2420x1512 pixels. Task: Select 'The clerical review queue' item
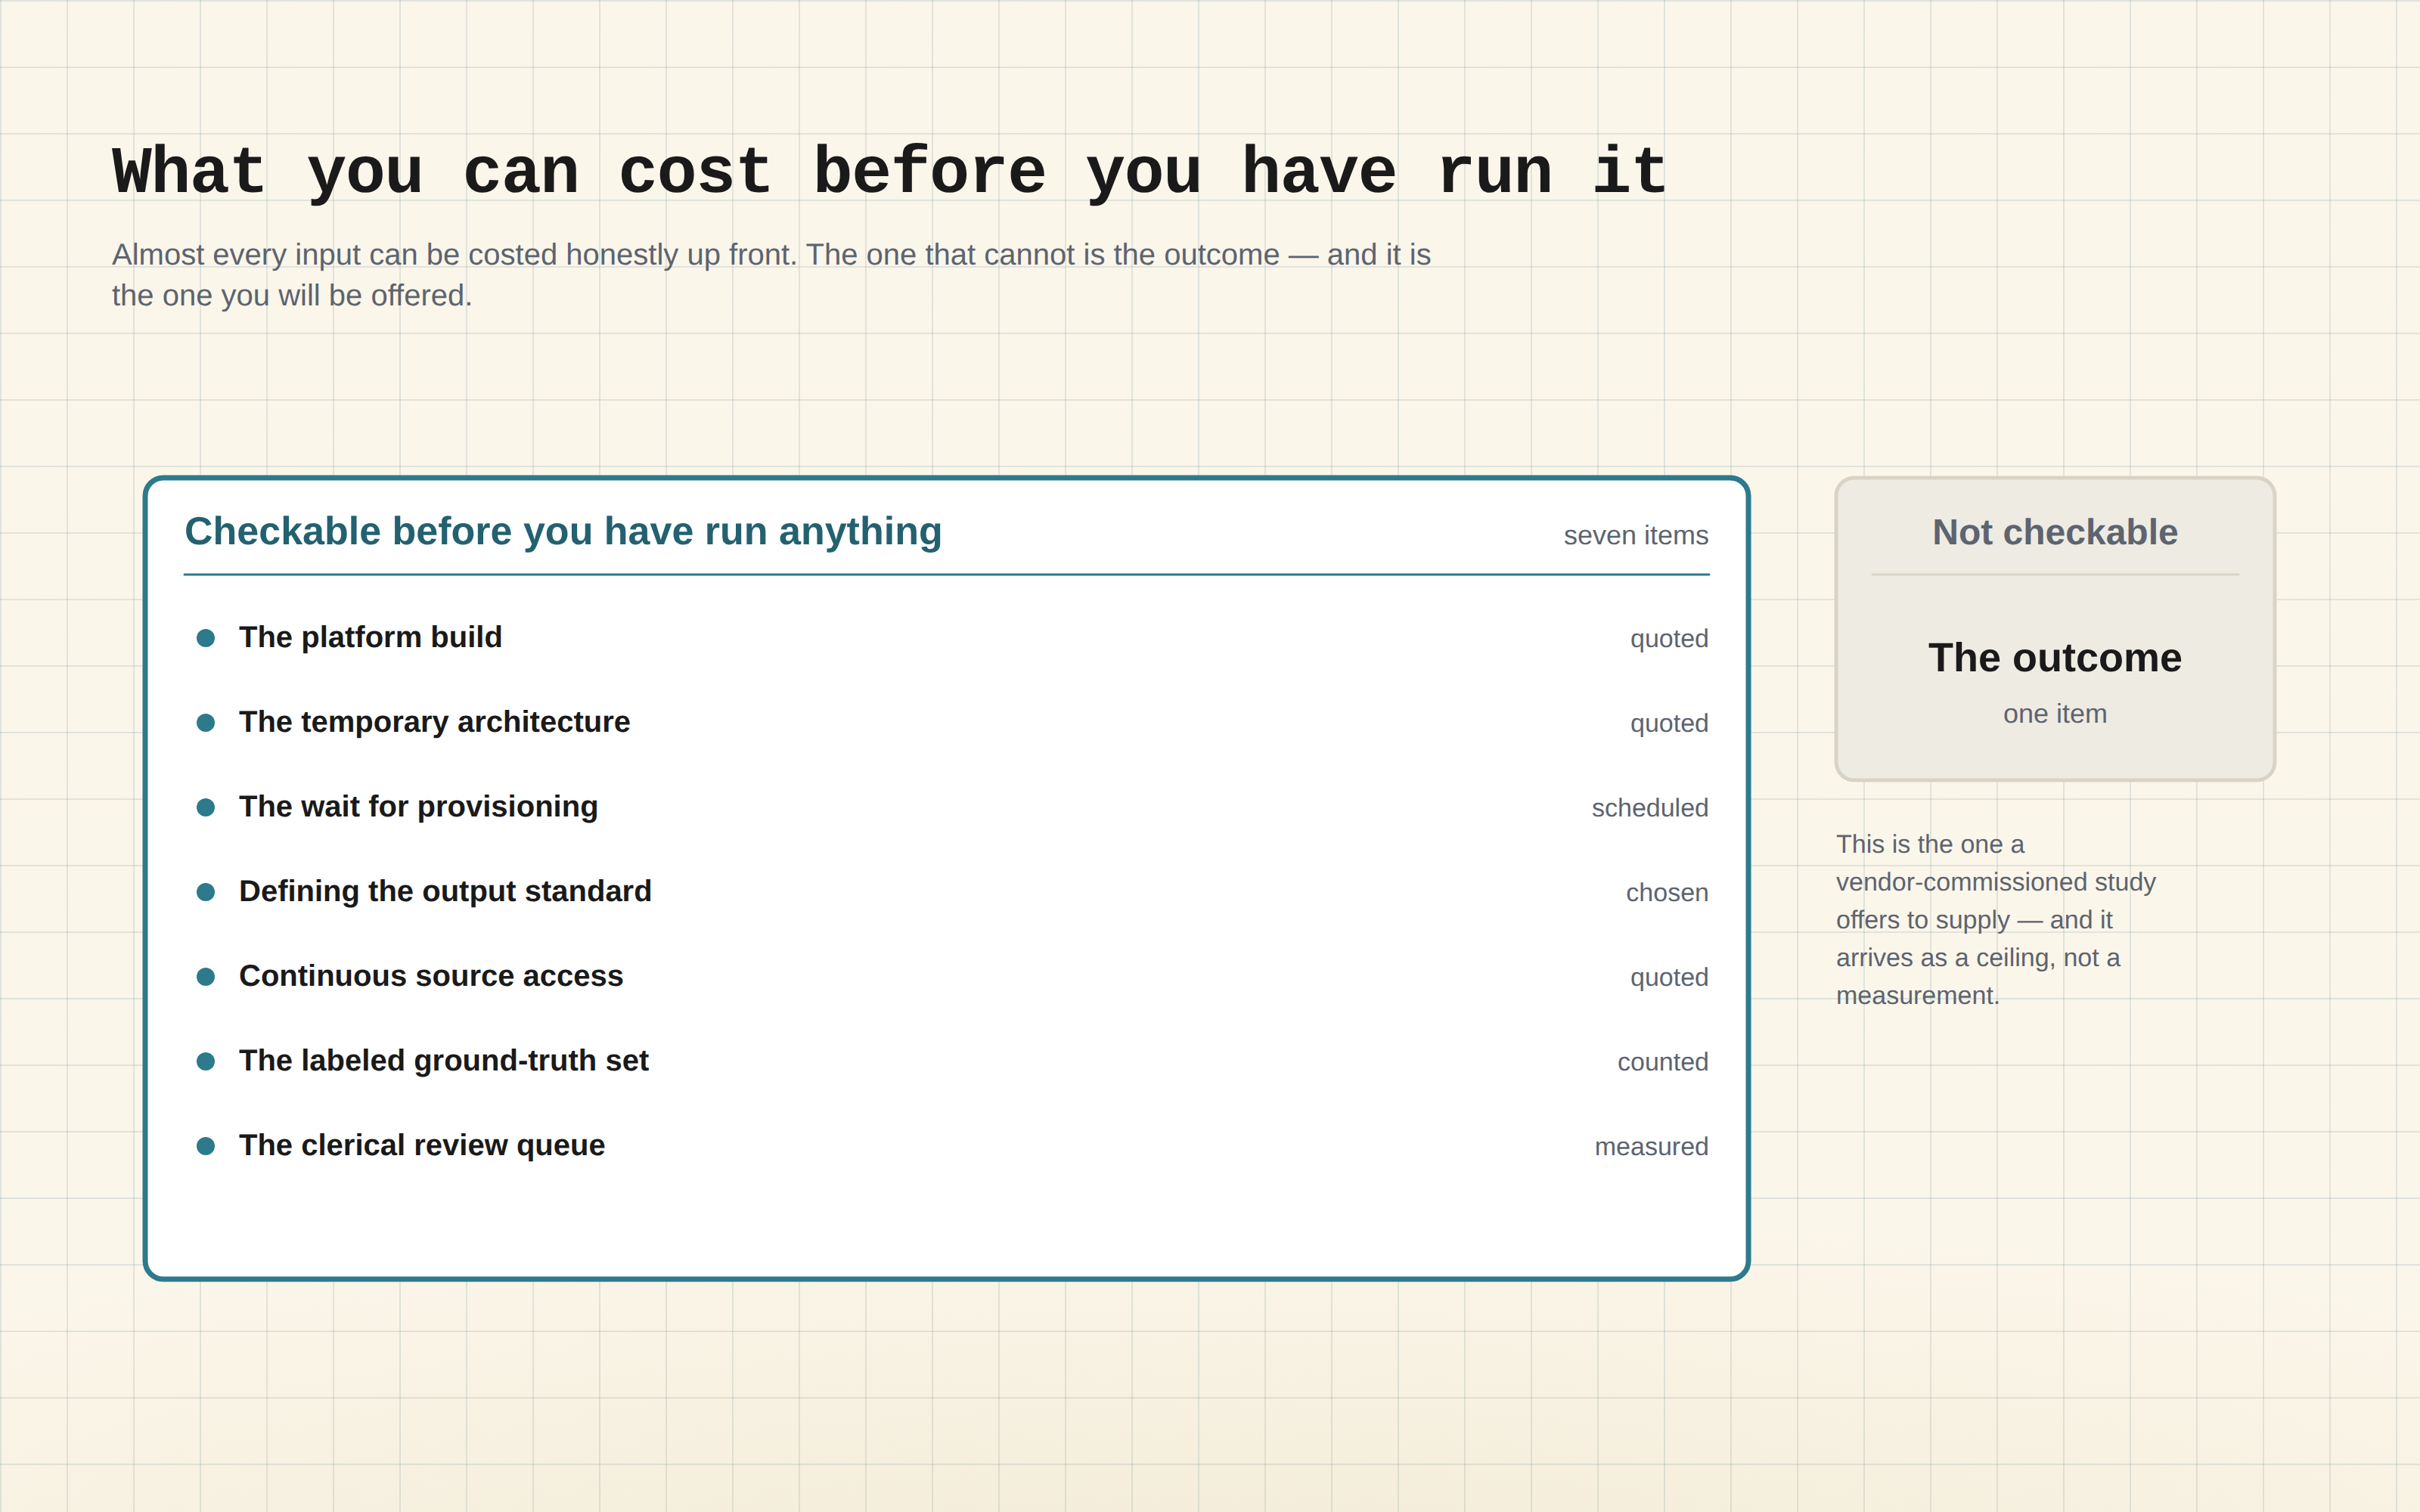(x=422, y=1146)
